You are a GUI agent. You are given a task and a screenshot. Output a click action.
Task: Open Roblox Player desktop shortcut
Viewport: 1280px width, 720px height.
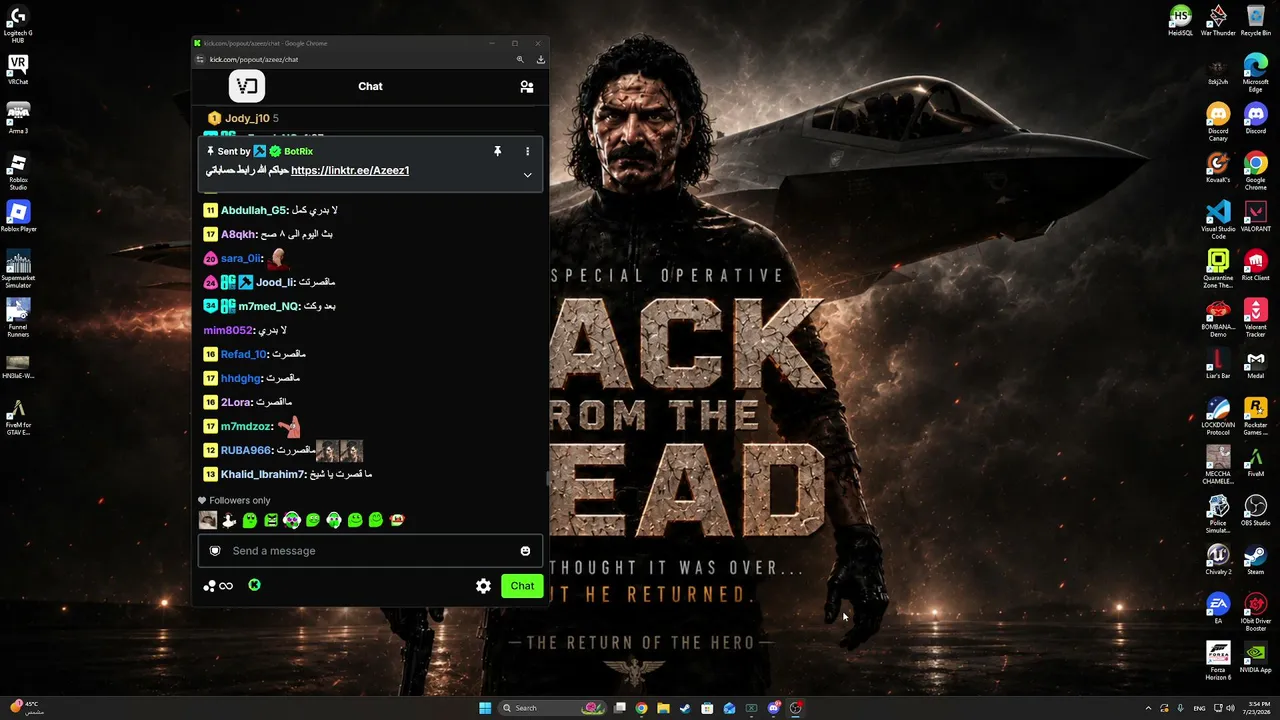(18, 217)
